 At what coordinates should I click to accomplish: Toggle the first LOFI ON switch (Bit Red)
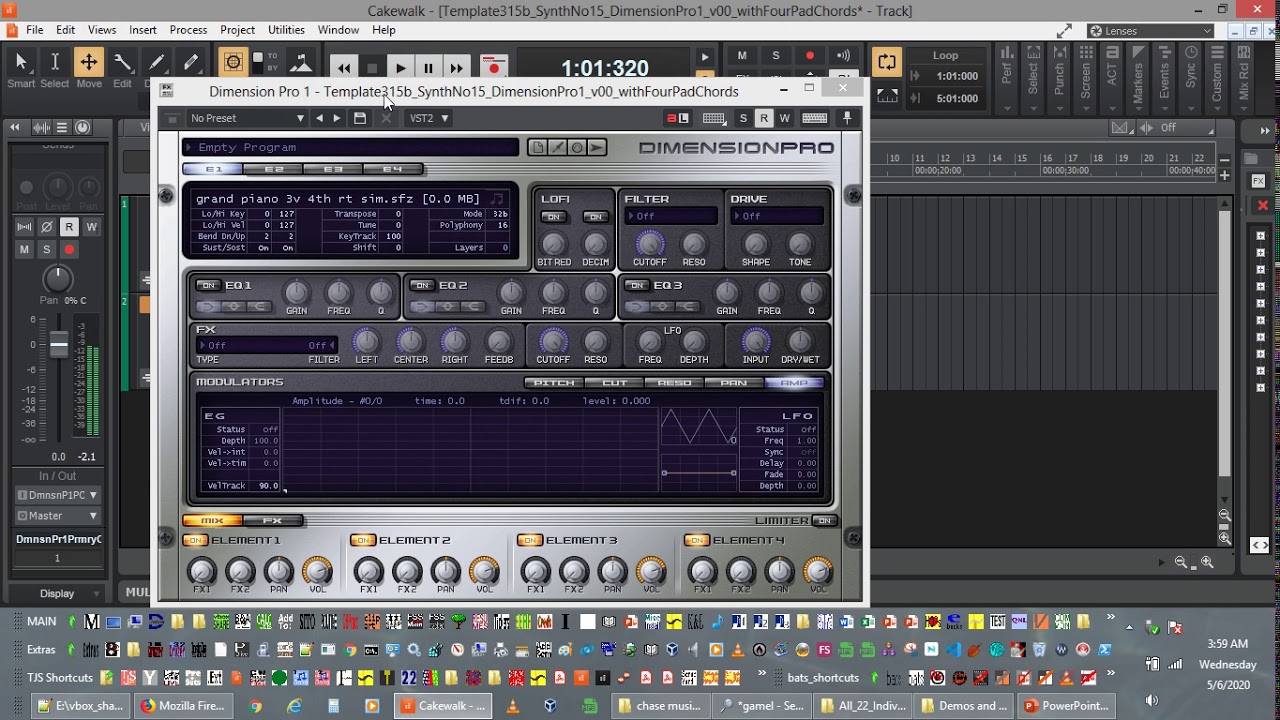(x=553, y=217)
